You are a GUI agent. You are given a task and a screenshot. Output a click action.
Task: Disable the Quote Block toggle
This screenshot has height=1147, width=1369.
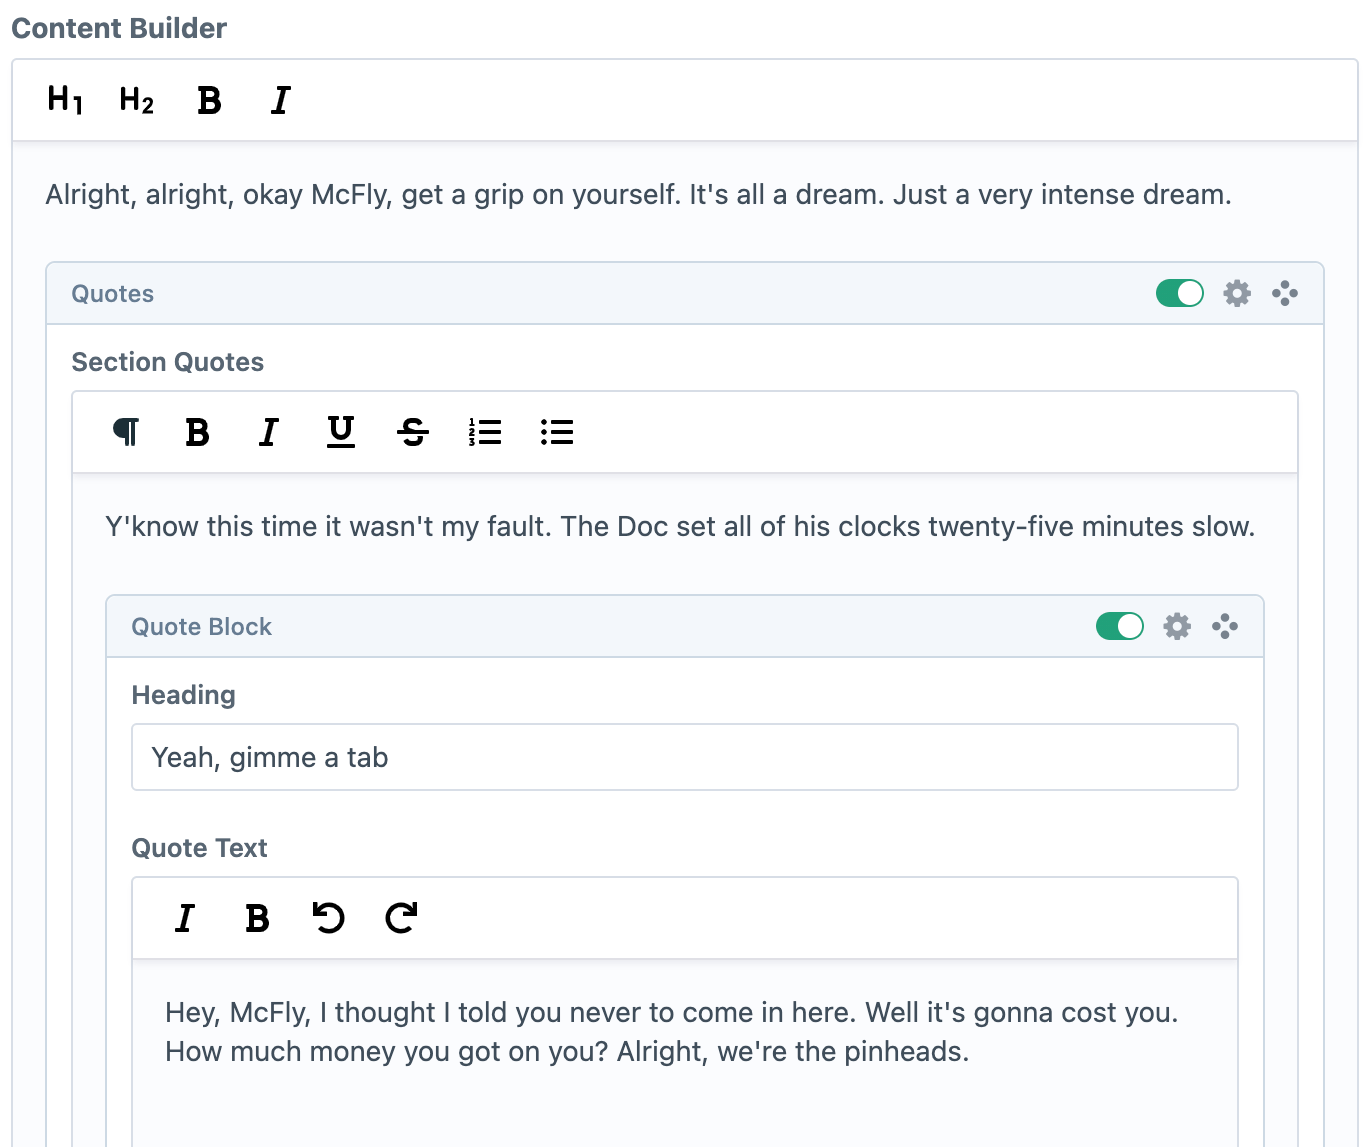coord(1120,626)
